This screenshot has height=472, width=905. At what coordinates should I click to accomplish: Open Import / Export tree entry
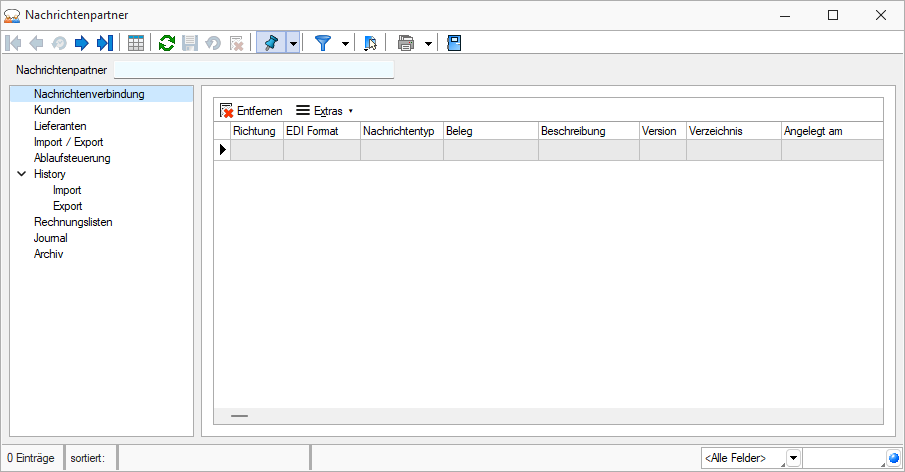pos(68,142)
